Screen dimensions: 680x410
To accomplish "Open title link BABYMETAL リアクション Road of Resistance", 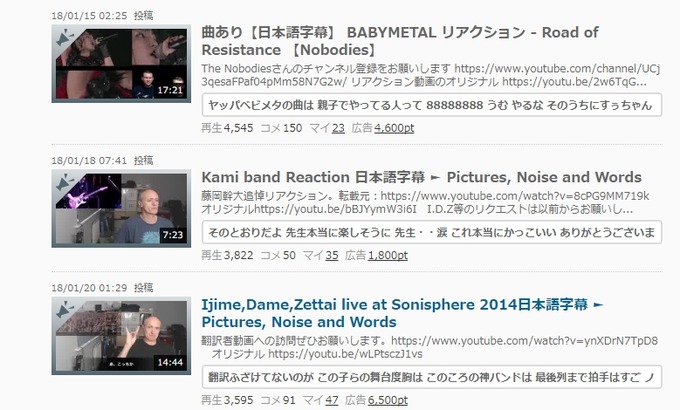I will (x=400, y=41).
